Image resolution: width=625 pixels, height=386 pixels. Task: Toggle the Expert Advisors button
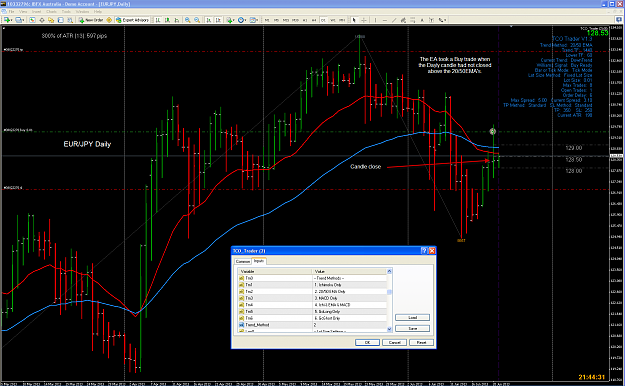tap(132, 20)
